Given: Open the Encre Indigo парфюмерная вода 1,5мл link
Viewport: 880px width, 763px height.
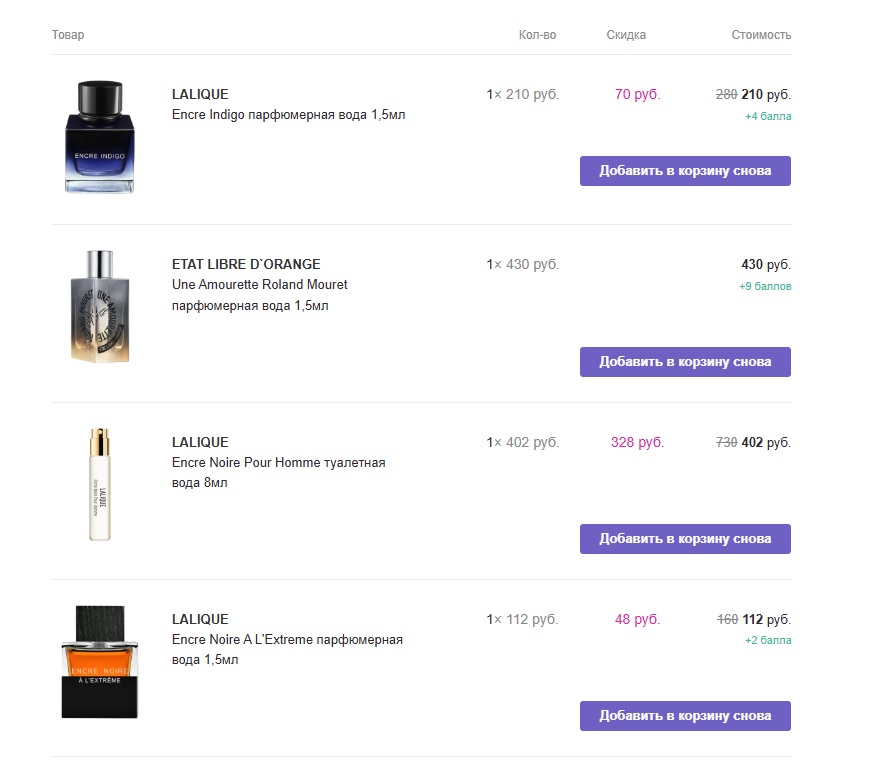Looking at the screenshot, I should click(x=288, y=115).
